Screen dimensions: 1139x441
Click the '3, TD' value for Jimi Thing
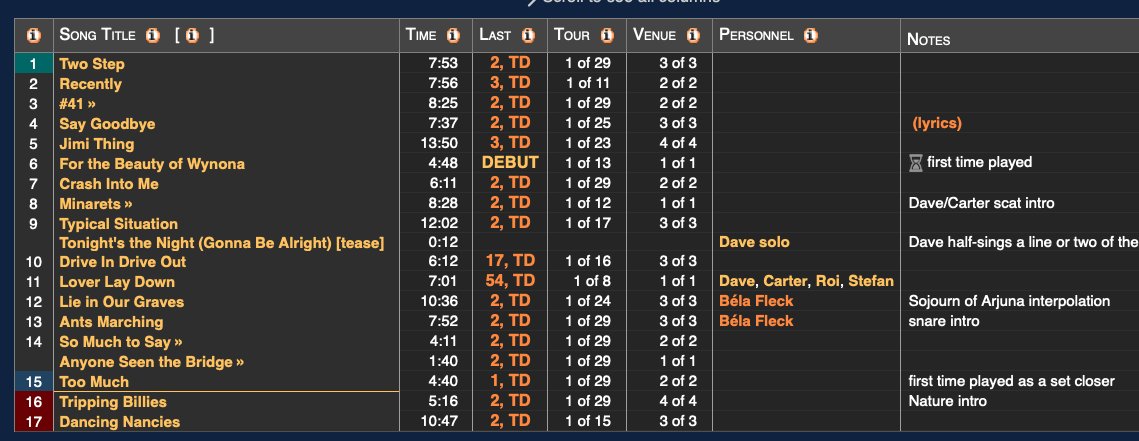point(510,142)
